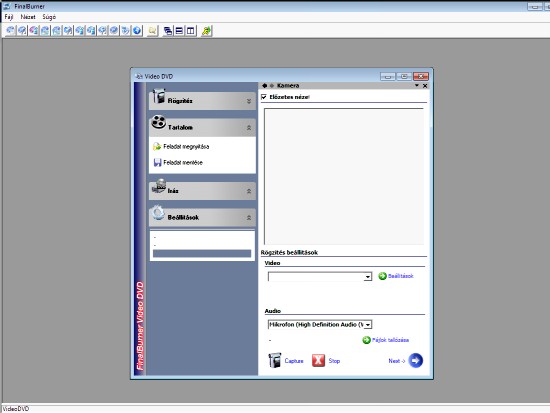Viewport: 550px width, 413px height.
Task: Toggle the Előzetes nézet checkbox
Action: point(264,97)
